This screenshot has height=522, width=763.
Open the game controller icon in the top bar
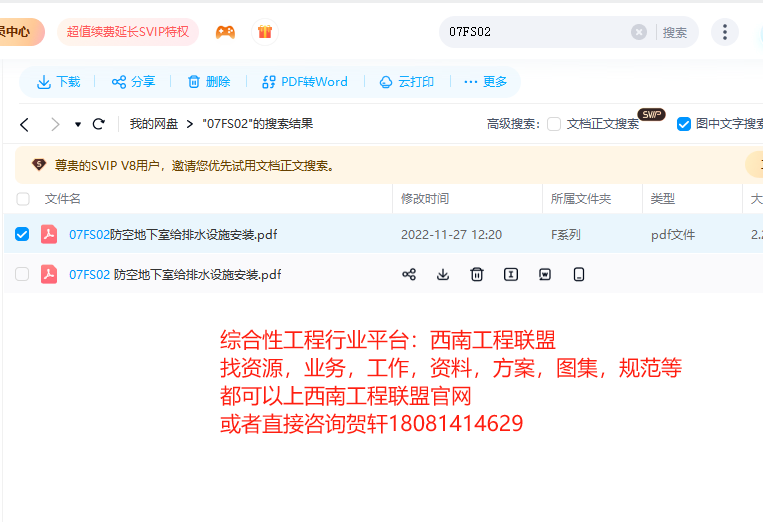[225, 32]
